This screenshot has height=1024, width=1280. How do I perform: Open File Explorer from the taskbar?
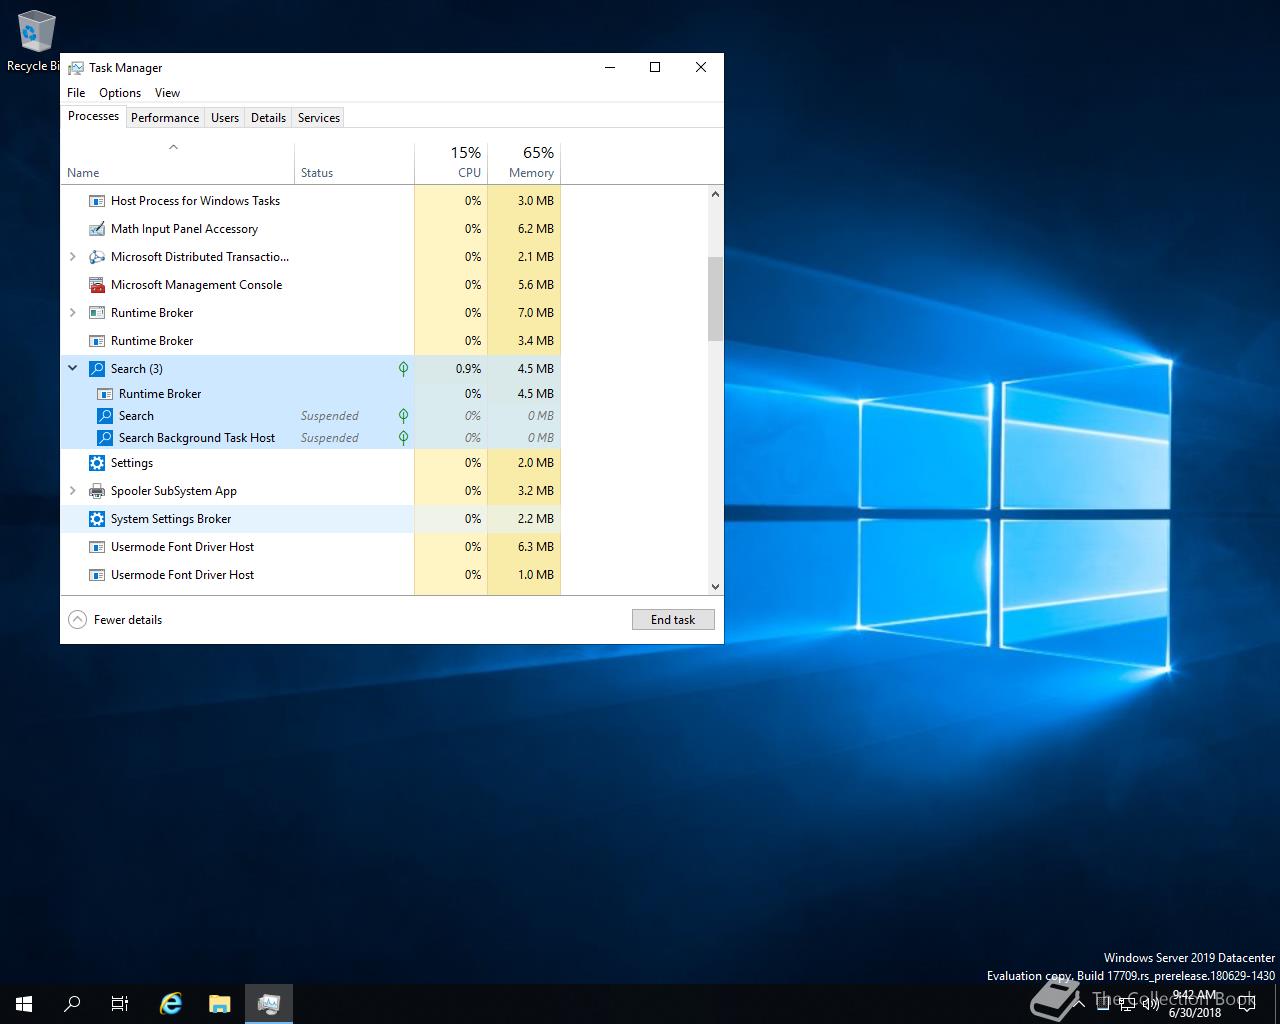[x=220, y=1004]
